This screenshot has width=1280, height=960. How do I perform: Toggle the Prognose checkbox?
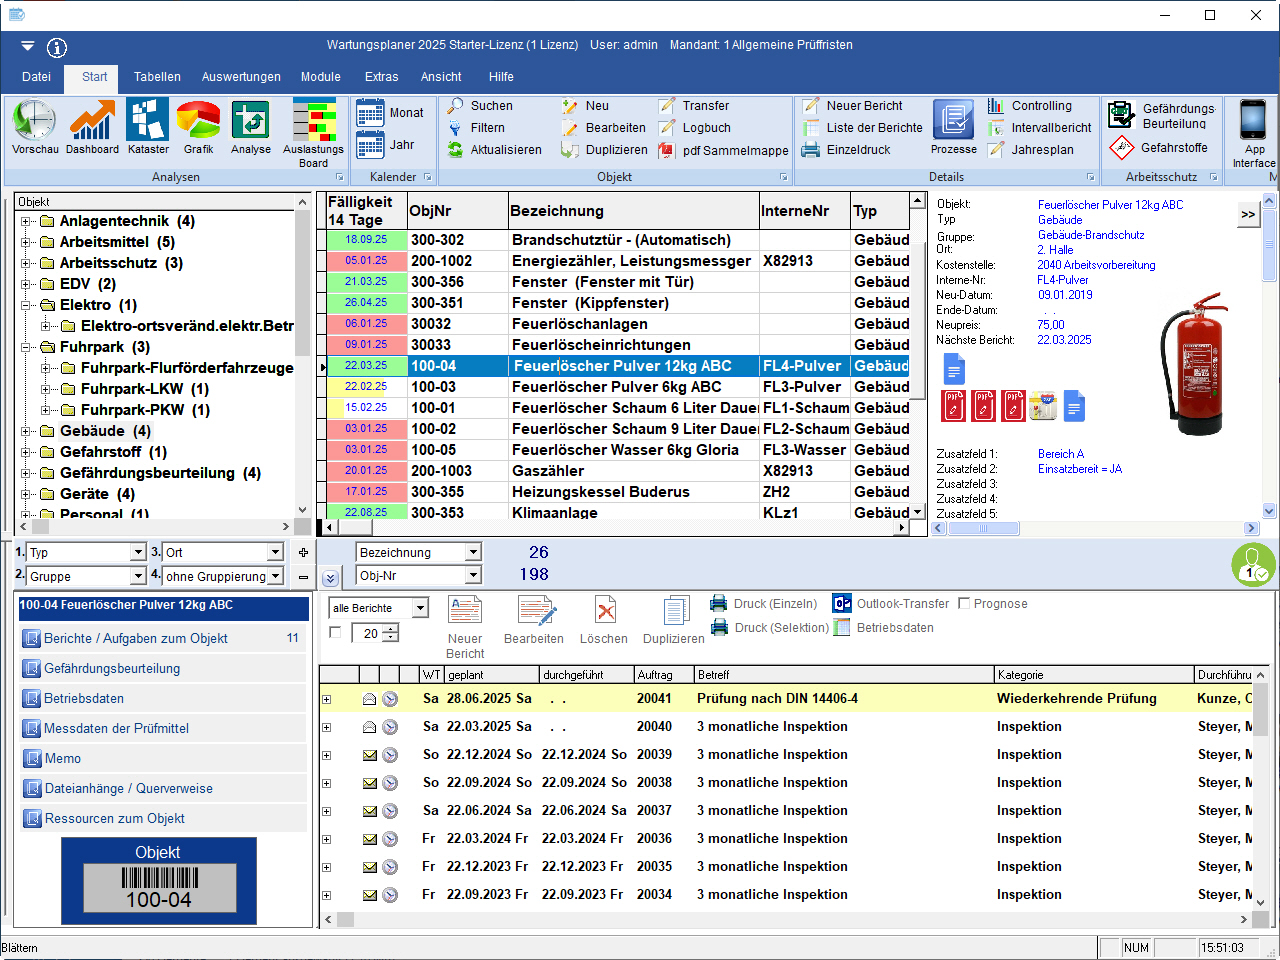pyautogui.click(x=964, y=604)
